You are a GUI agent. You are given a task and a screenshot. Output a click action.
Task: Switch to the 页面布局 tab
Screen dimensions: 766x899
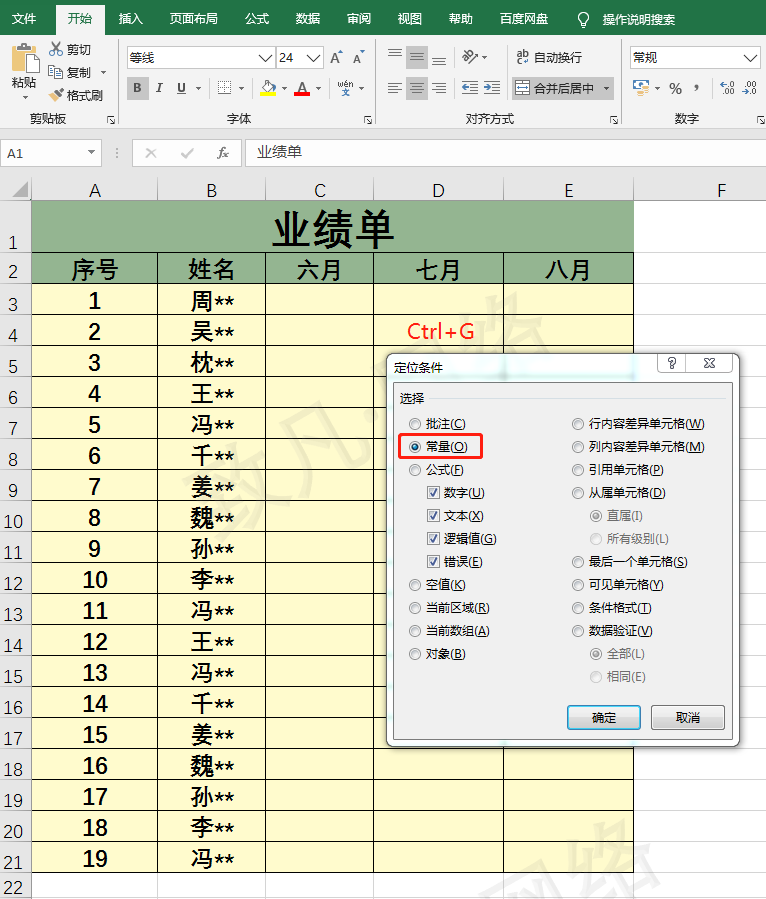[x=193, y=18]
